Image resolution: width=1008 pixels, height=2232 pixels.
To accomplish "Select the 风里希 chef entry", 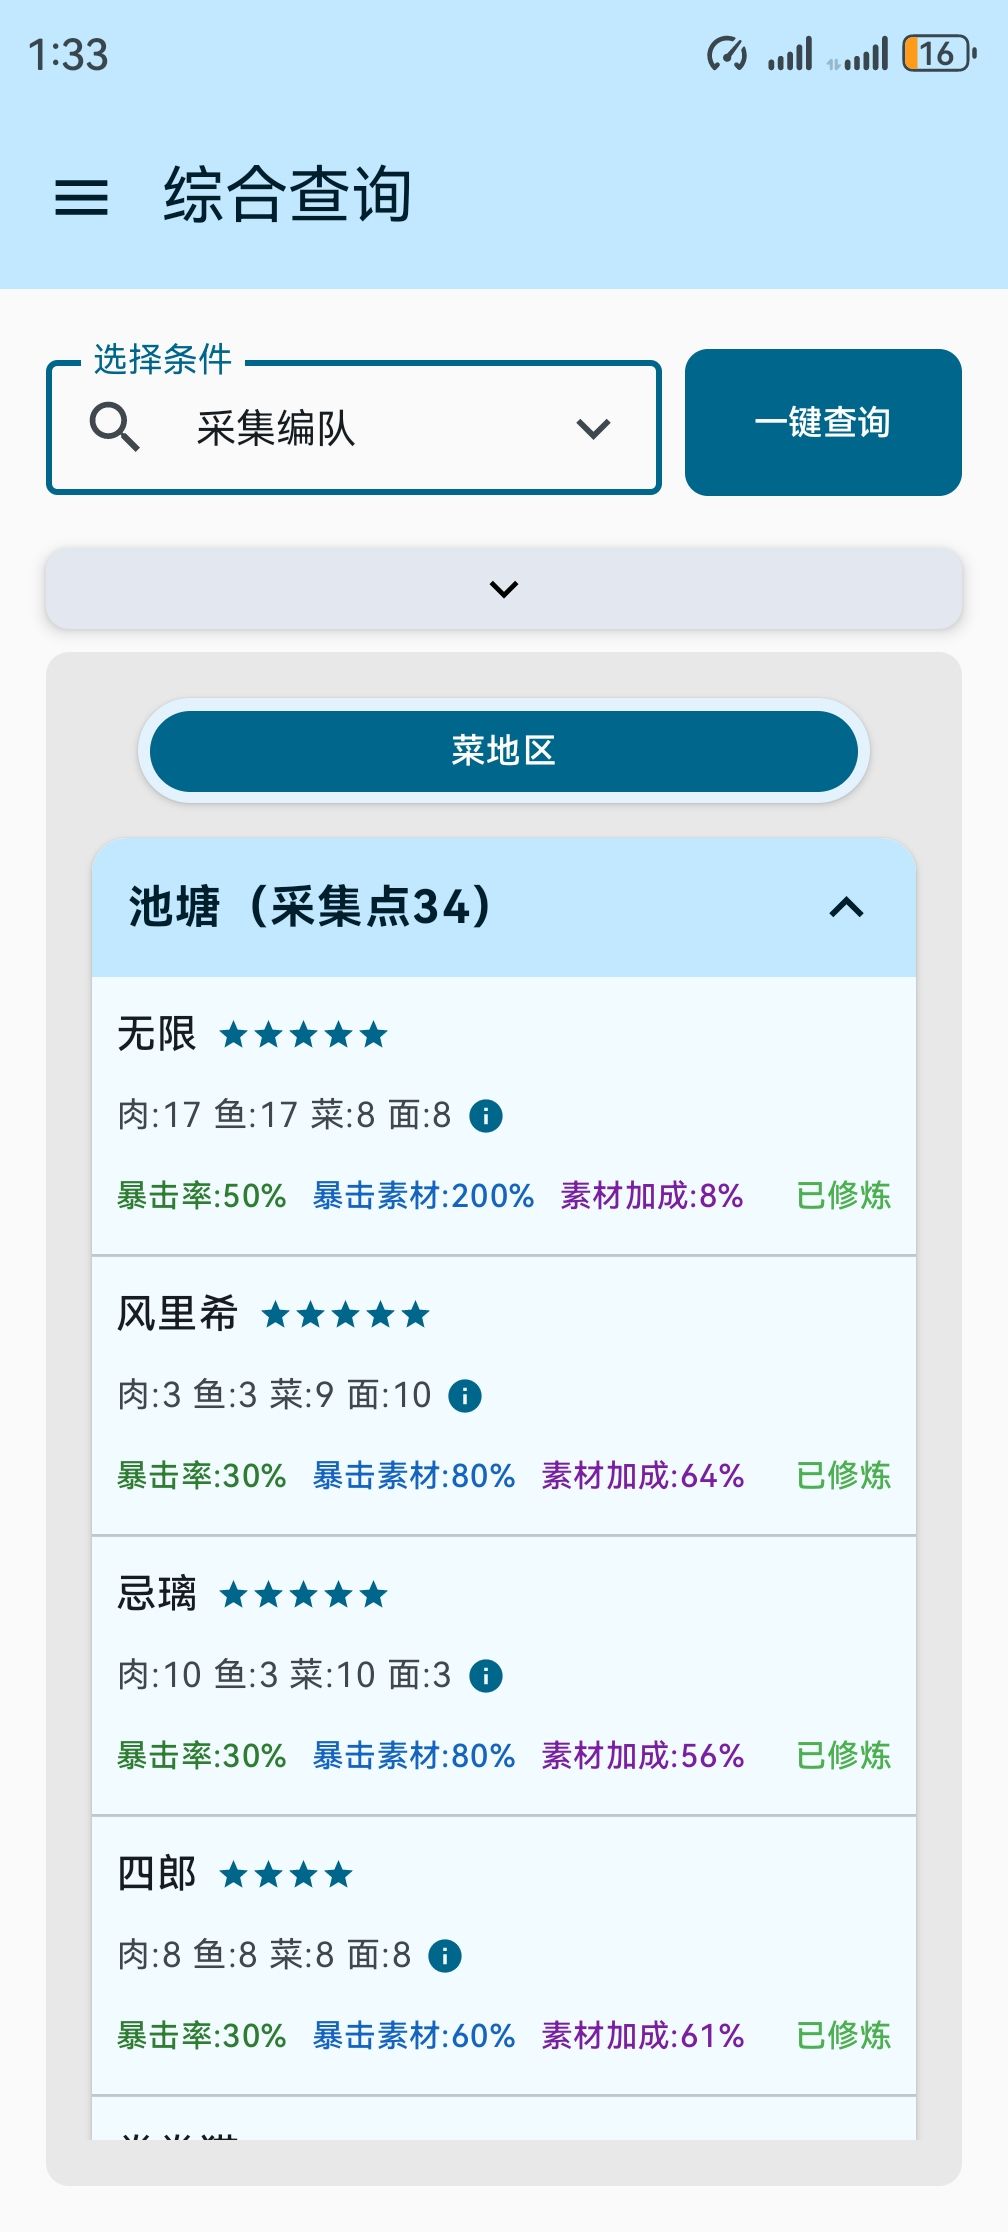I will pyautogui.click(x=177, y=1314).
